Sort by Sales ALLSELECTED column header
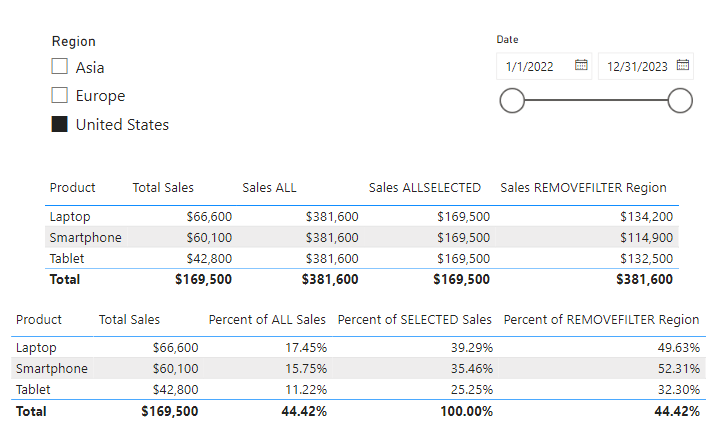722x432 pixels. click(x=424, y=188)
